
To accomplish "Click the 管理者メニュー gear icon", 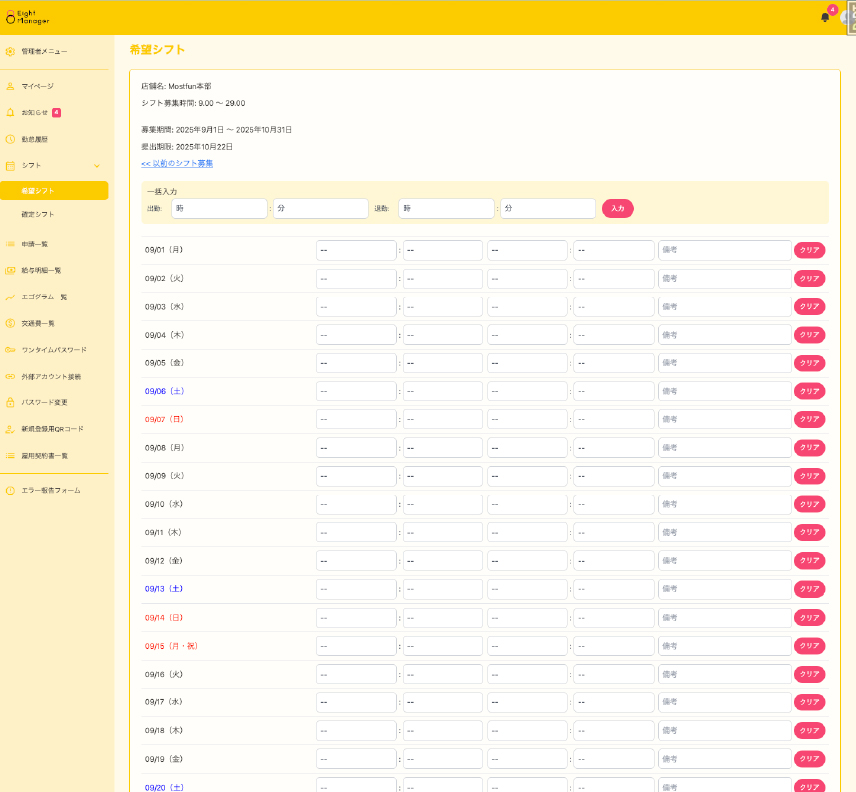I will (x=10, y=51).
